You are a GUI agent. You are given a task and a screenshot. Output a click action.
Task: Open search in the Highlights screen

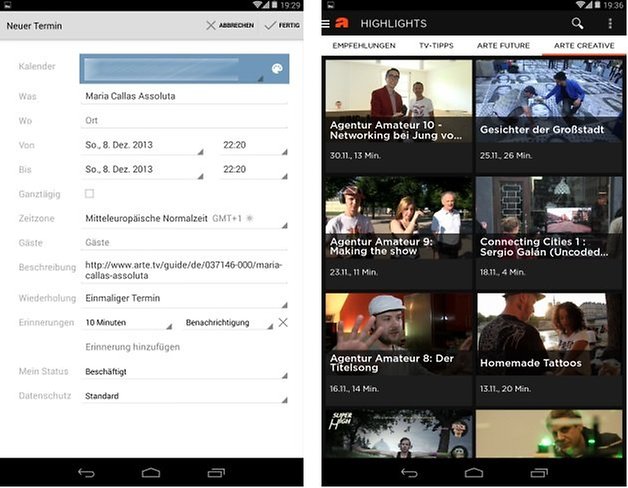tap(577, 23)
